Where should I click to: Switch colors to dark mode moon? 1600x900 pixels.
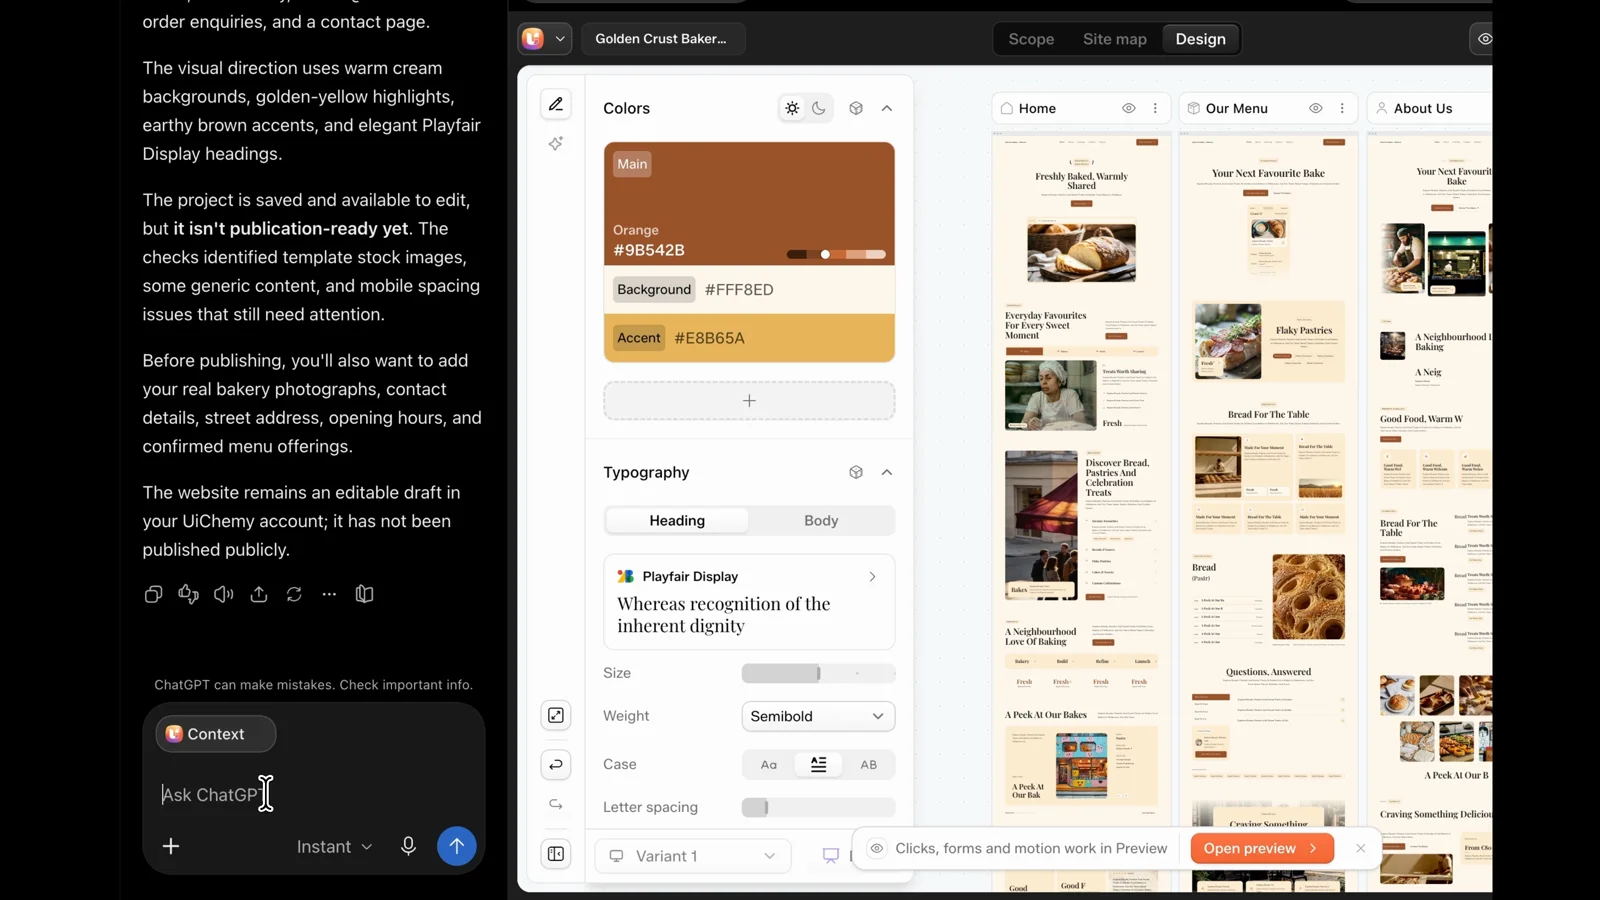(x=819, y=108)
